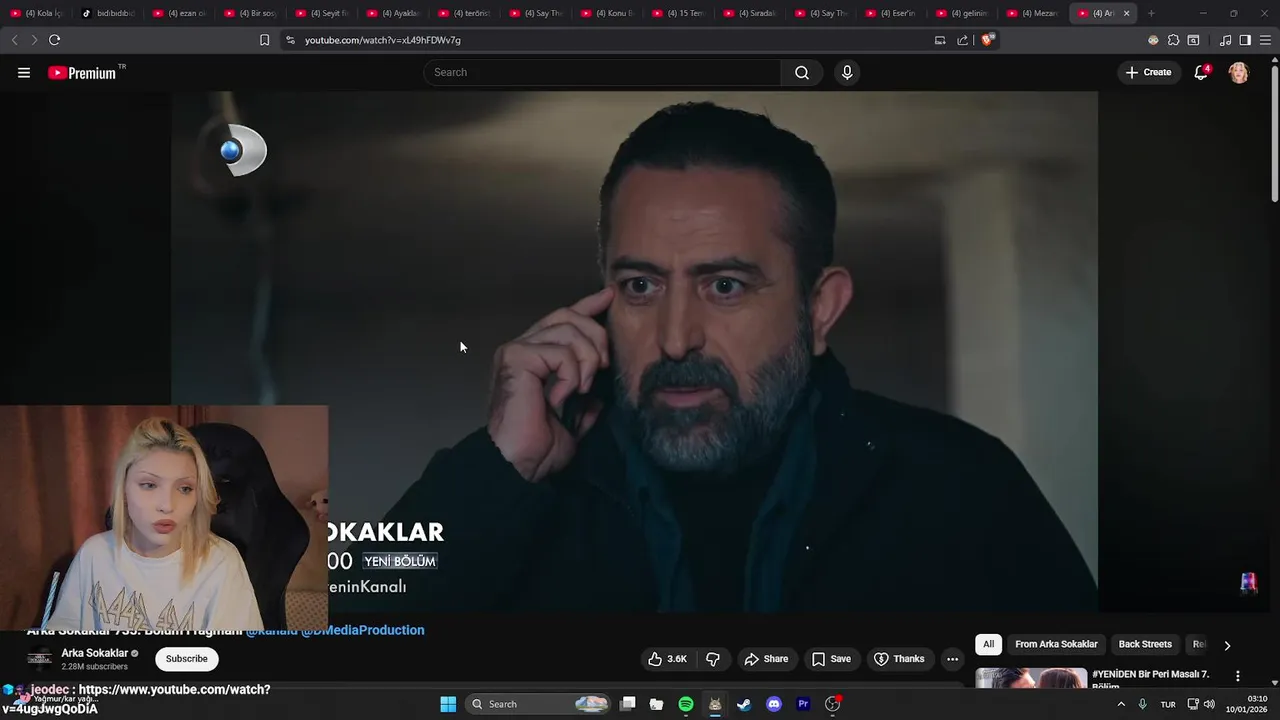Open options for Yeniden Bir Peri Masalı video
1280x720 pixels.
pyautogui.click(x=1238, y=677)
